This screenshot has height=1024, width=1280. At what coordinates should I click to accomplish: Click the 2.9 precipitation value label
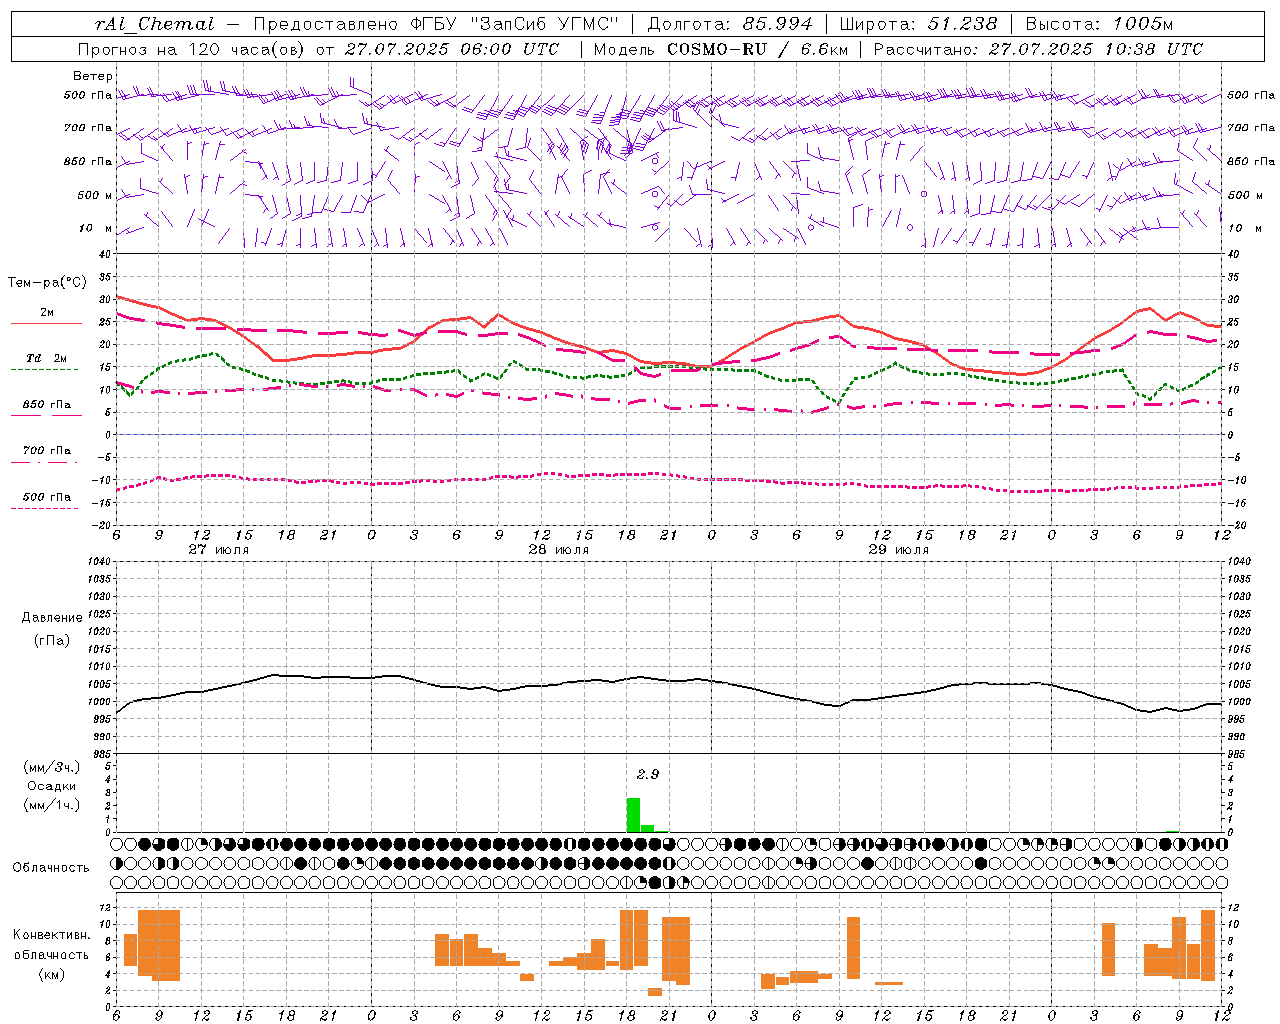click(648, 774)
